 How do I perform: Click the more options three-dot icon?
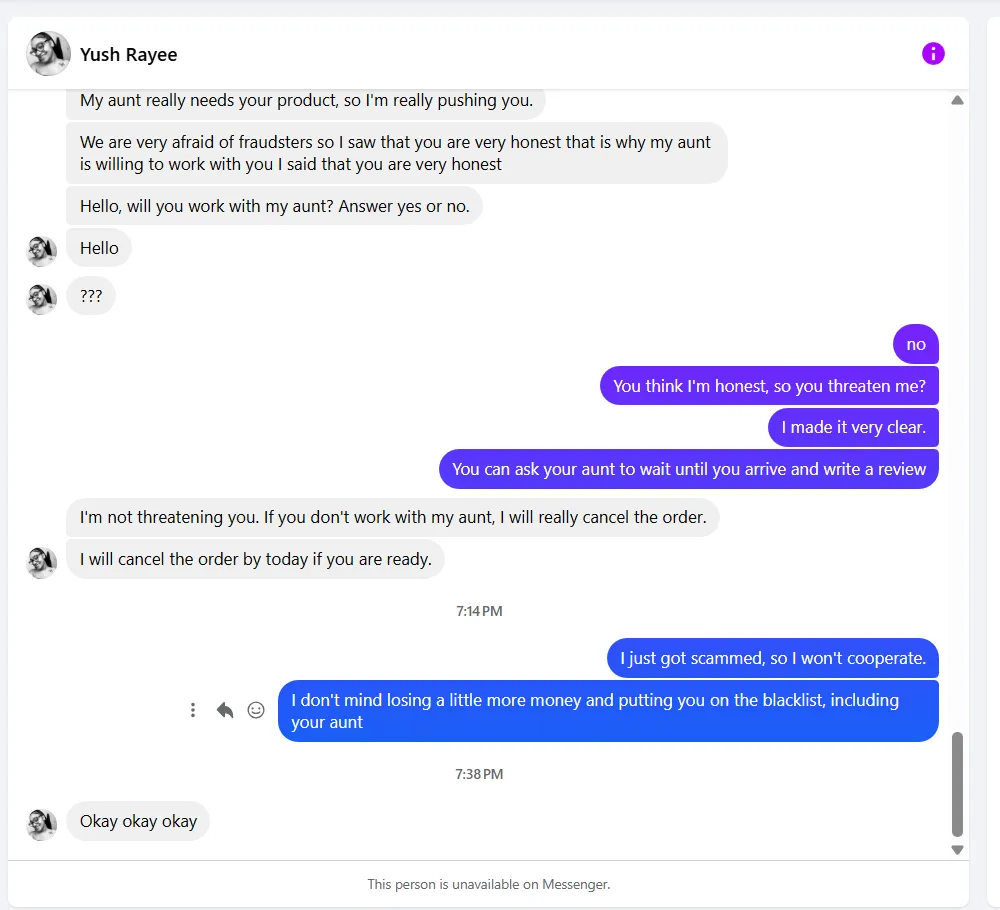[193, 710]
